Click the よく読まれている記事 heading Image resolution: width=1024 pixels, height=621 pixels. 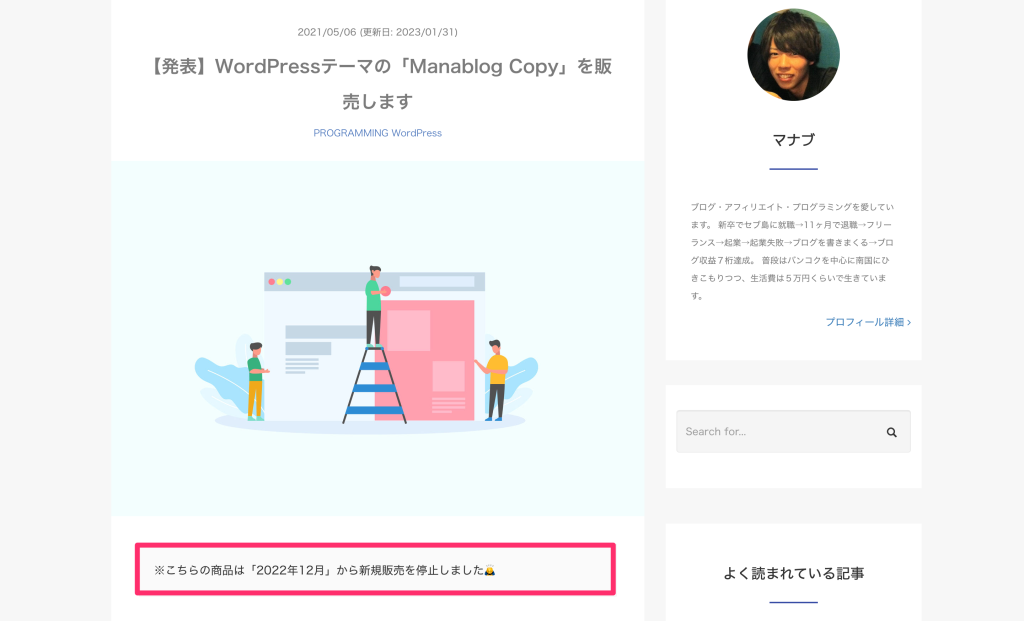[x=793, y=573]
